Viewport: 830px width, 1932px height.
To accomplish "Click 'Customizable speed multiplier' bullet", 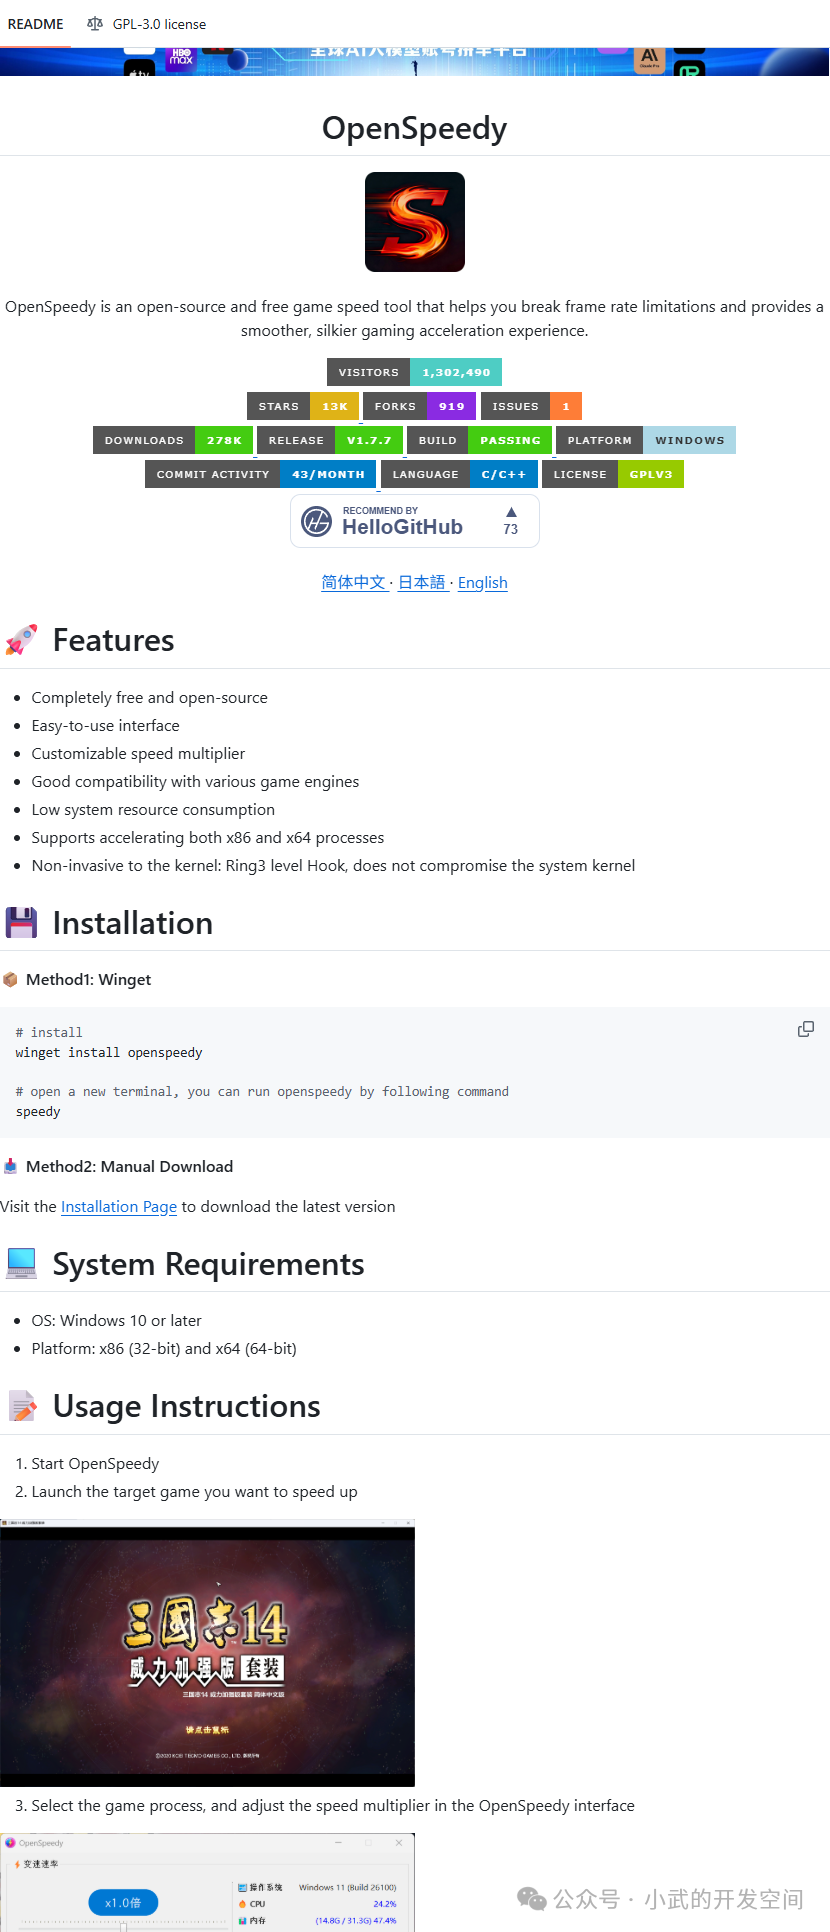I will (138, 753).
